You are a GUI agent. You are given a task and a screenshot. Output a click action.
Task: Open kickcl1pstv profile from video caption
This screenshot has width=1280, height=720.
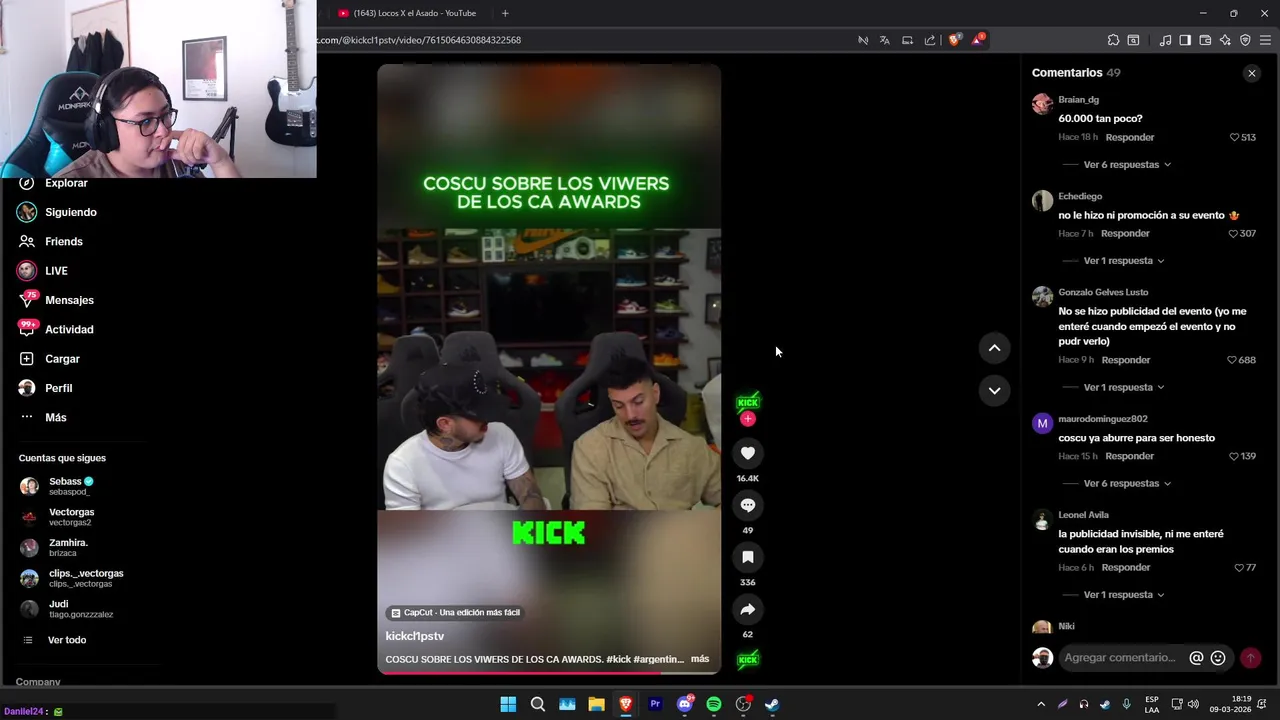click(x=415, y=636)
